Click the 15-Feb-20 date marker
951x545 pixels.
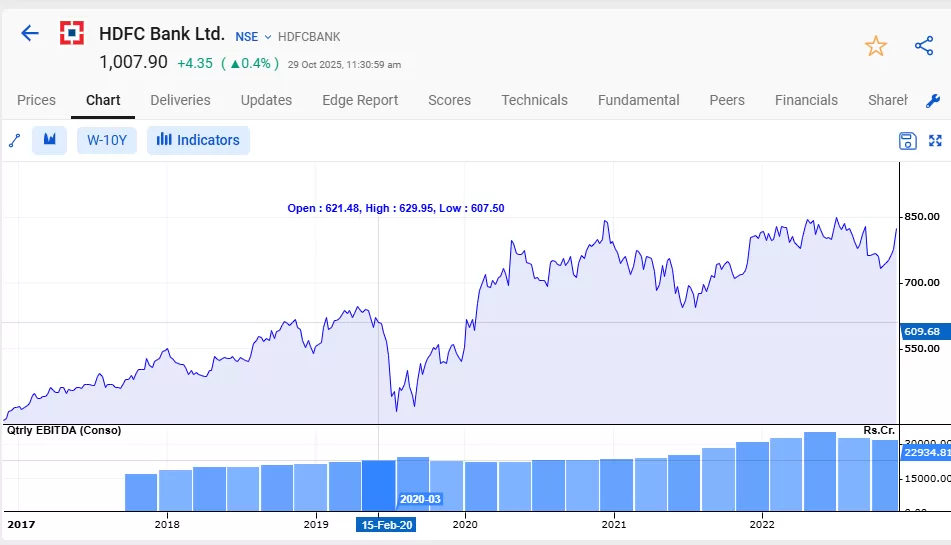click(386, 525)
